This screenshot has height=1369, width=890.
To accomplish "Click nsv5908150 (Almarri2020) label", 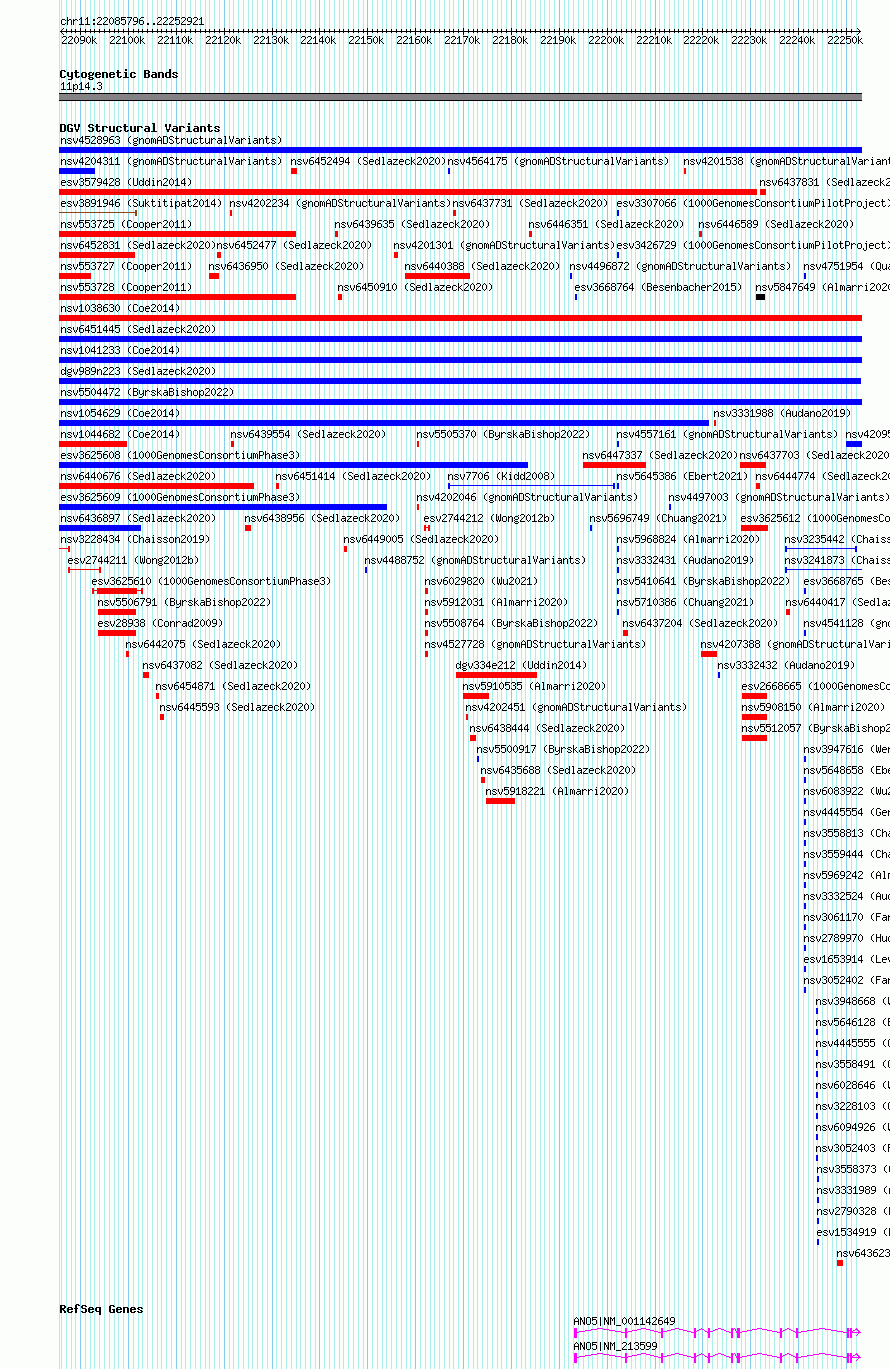I will (813, 707).
